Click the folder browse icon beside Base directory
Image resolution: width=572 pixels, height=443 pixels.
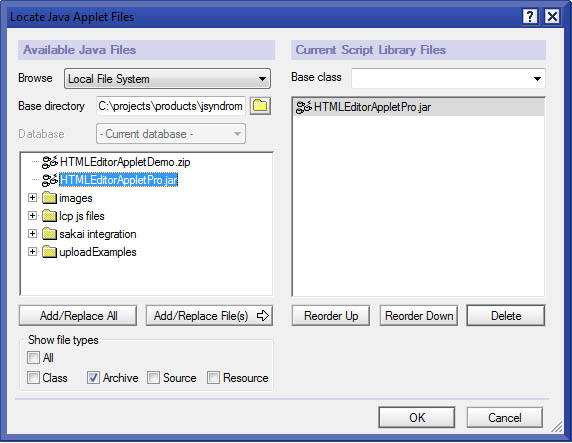coord(260,106)
